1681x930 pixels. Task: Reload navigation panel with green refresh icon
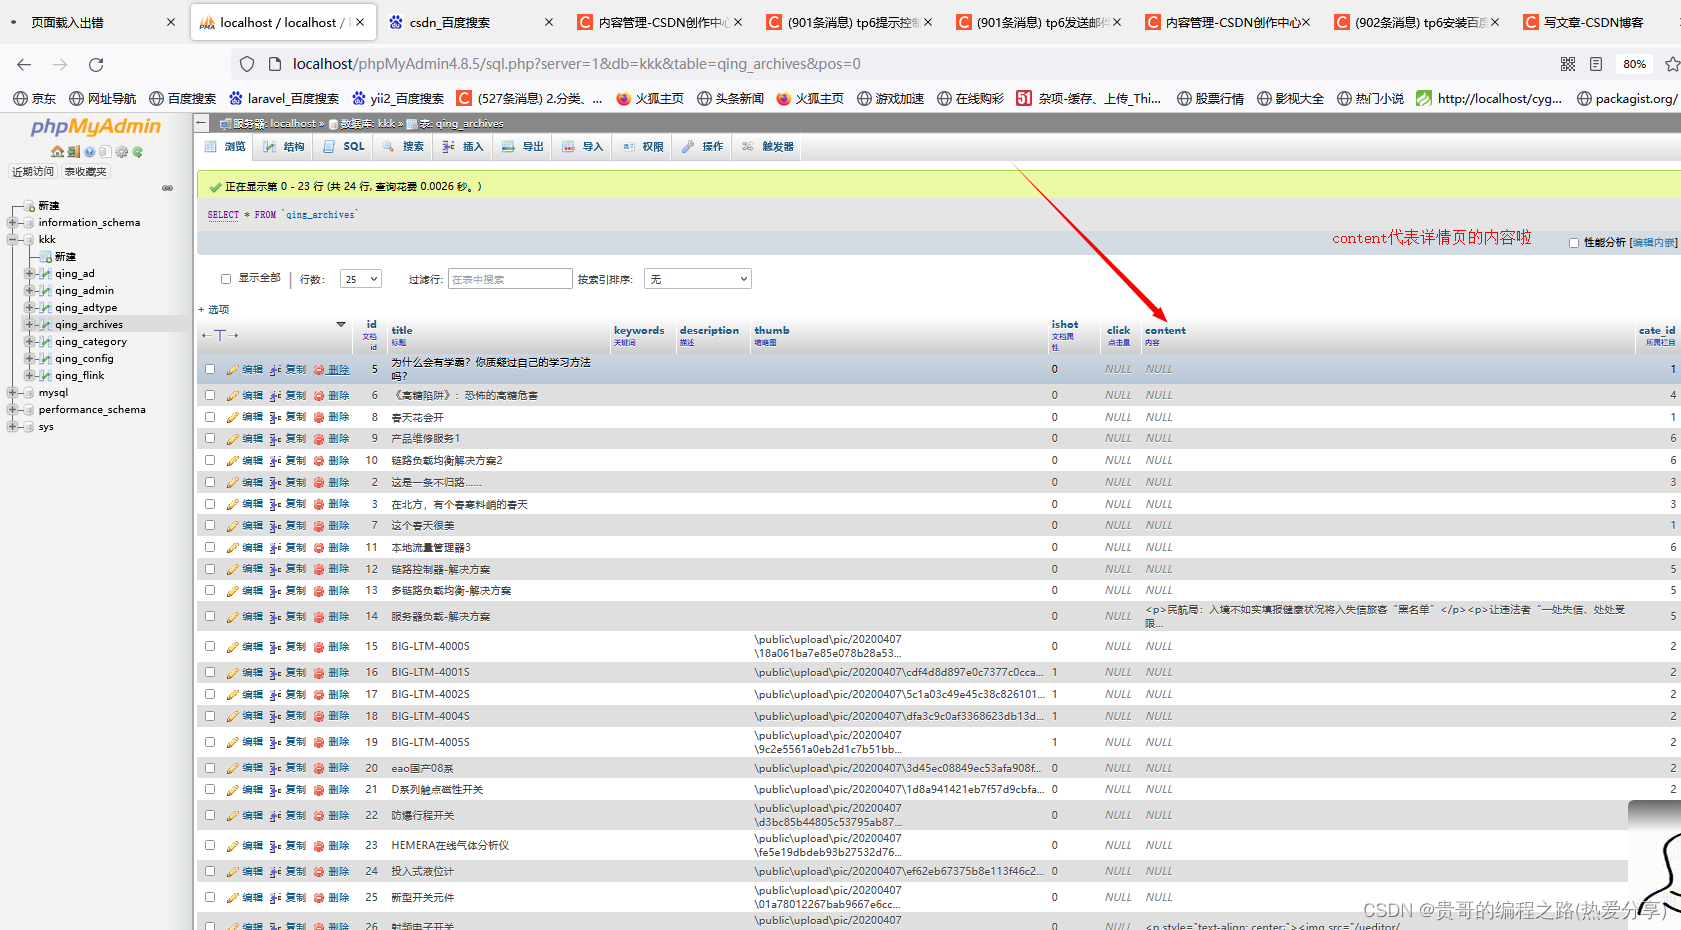[x=137, y=152]
